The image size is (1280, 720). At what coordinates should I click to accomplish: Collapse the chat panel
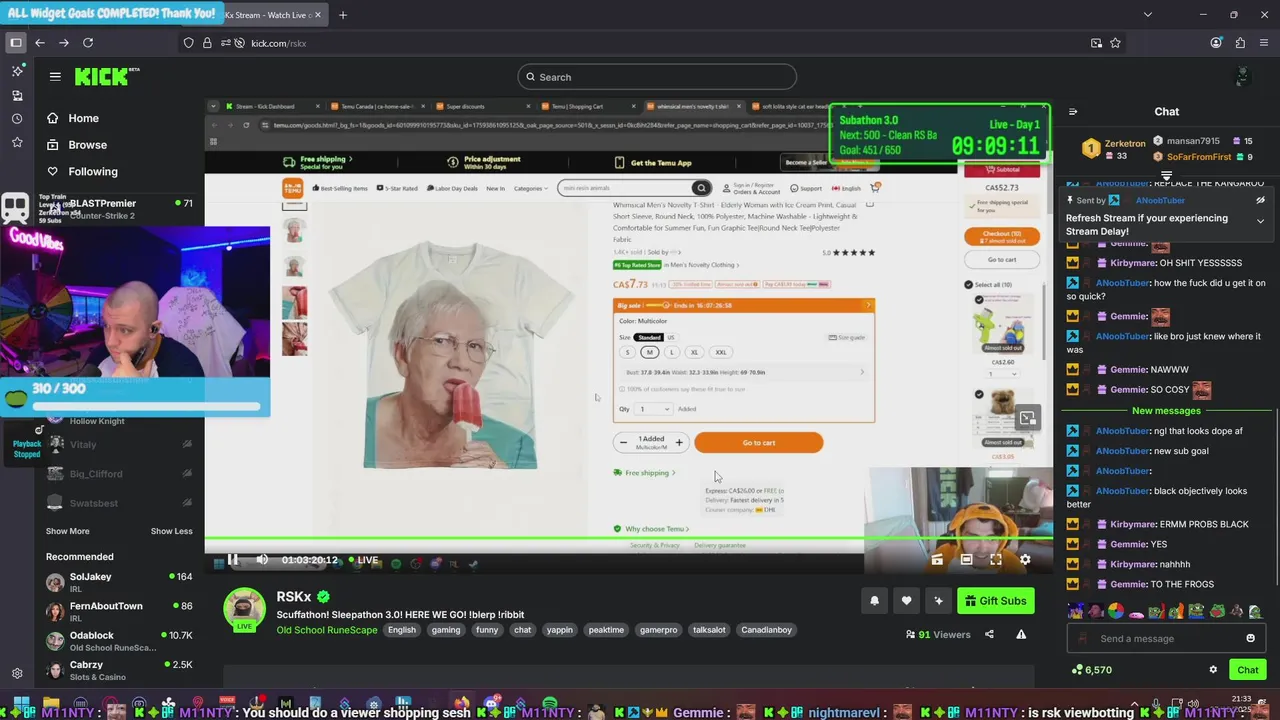[x=1072, y=112]
